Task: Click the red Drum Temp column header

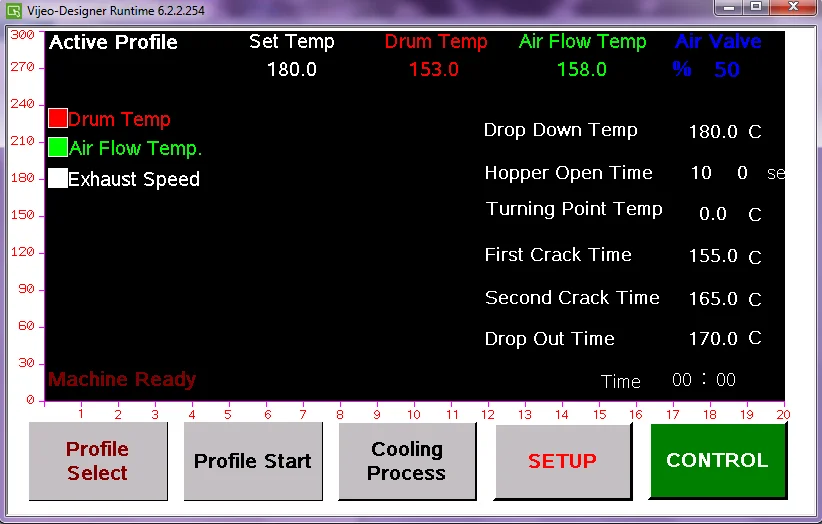Action: [436, 41]
